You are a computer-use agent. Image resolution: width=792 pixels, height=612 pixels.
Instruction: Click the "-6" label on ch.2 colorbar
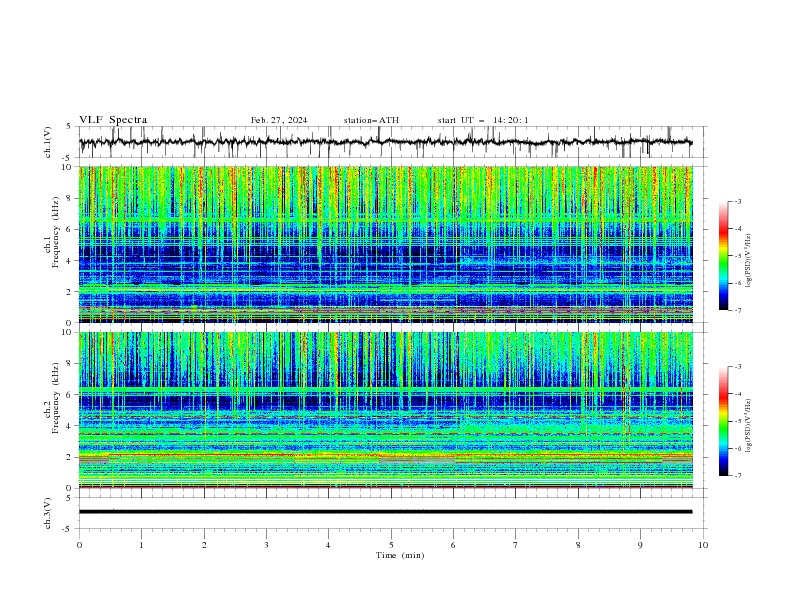coord(738,448)
